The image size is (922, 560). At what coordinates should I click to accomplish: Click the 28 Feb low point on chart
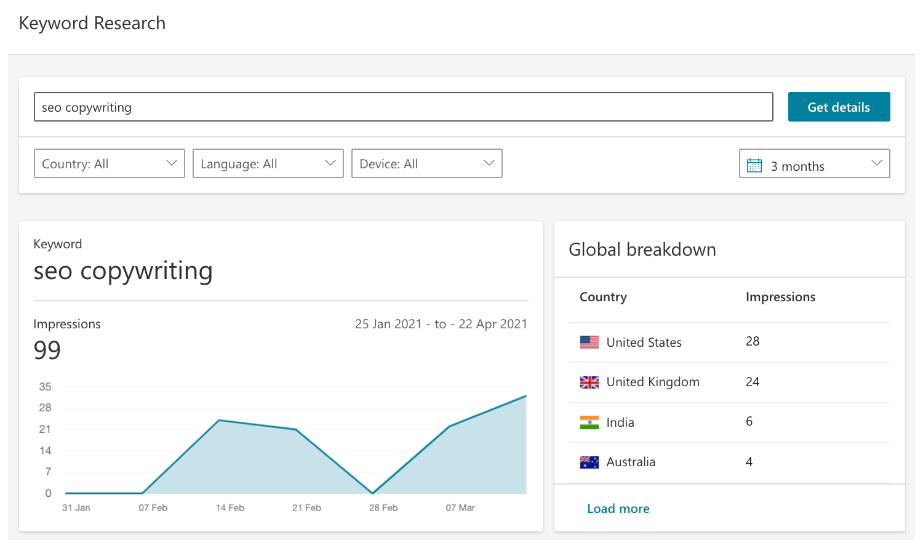coord(373,493)
